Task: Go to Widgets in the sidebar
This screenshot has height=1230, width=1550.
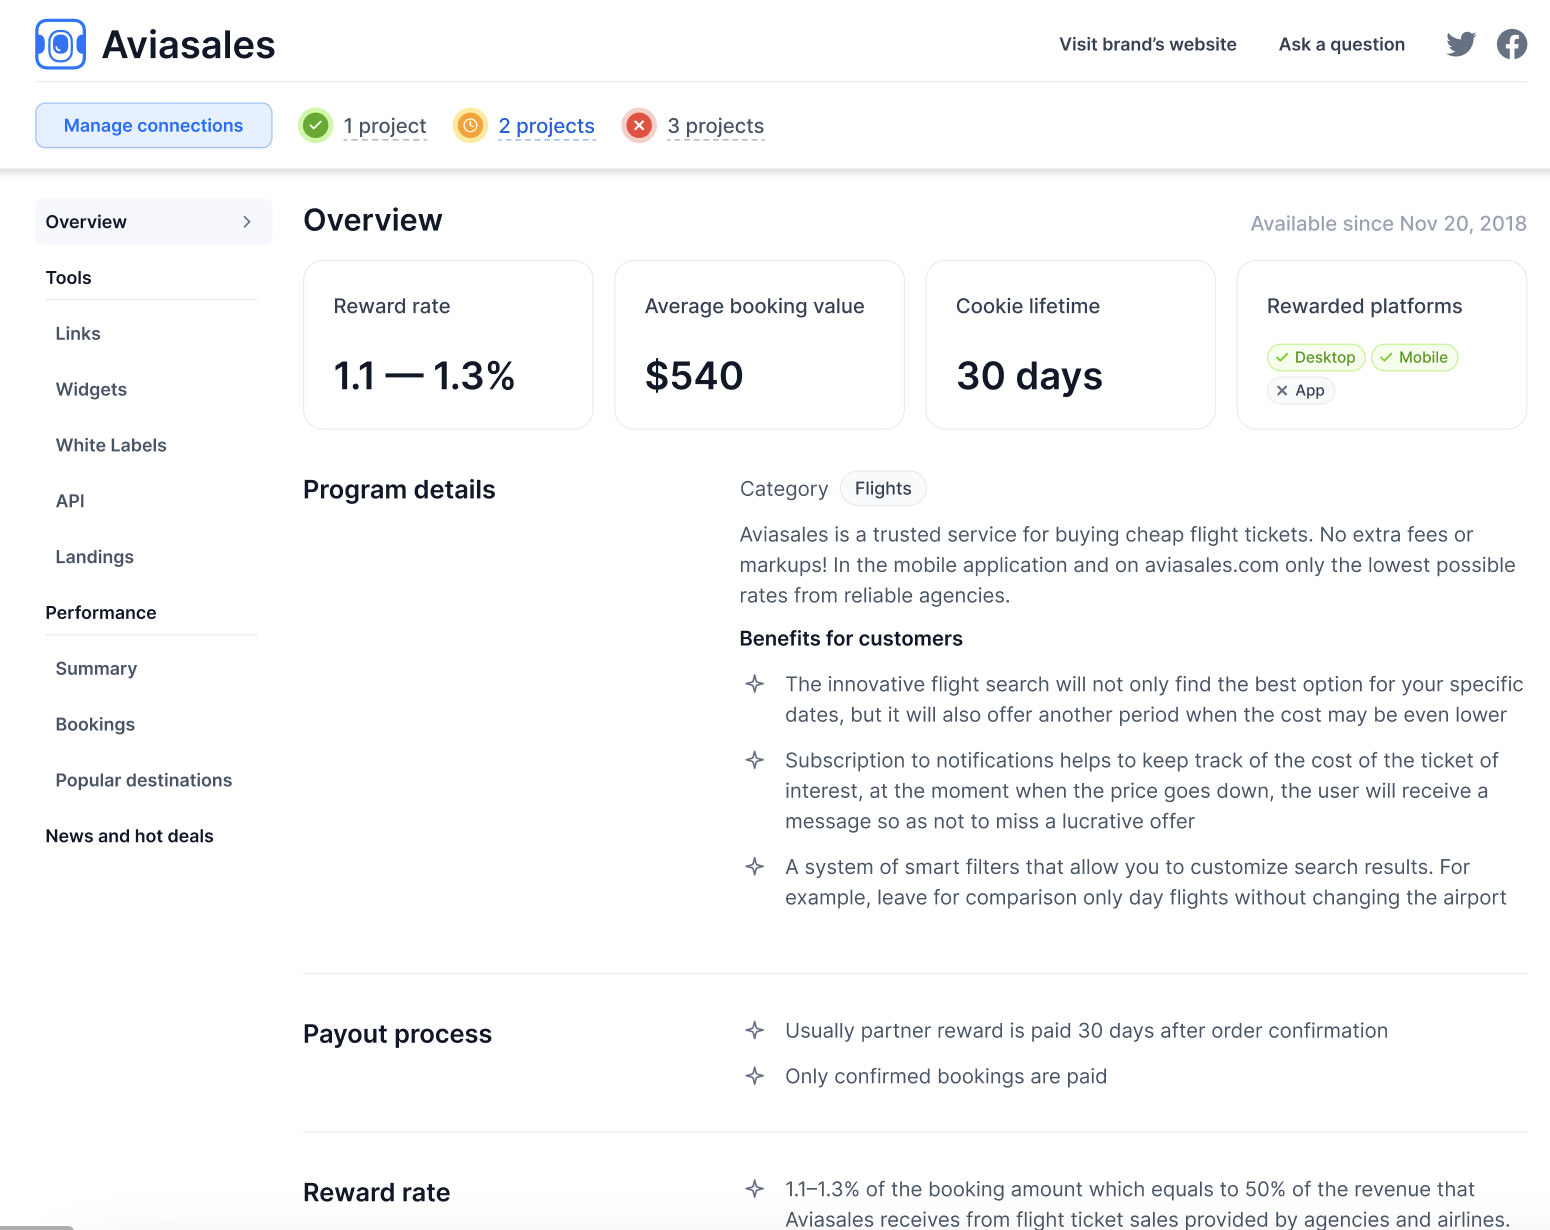Action: click(91, 390)
